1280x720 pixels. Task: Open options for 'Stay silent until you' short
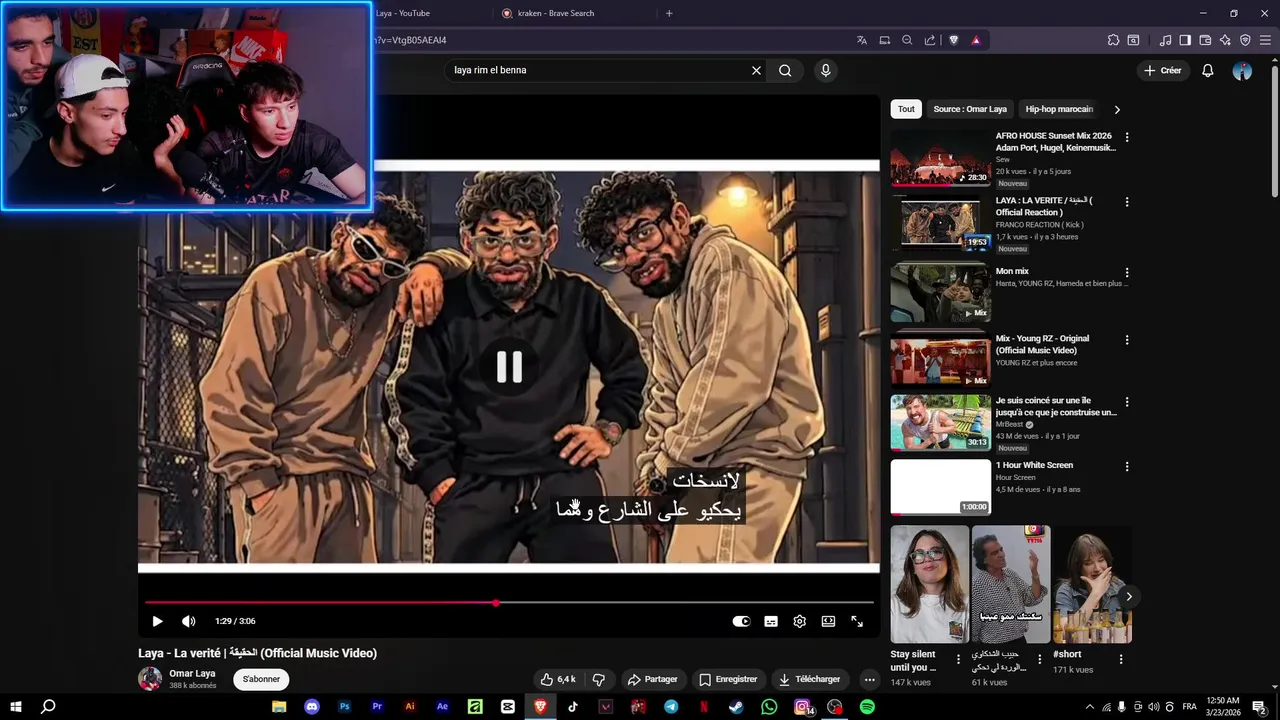[x=958, y=659]
